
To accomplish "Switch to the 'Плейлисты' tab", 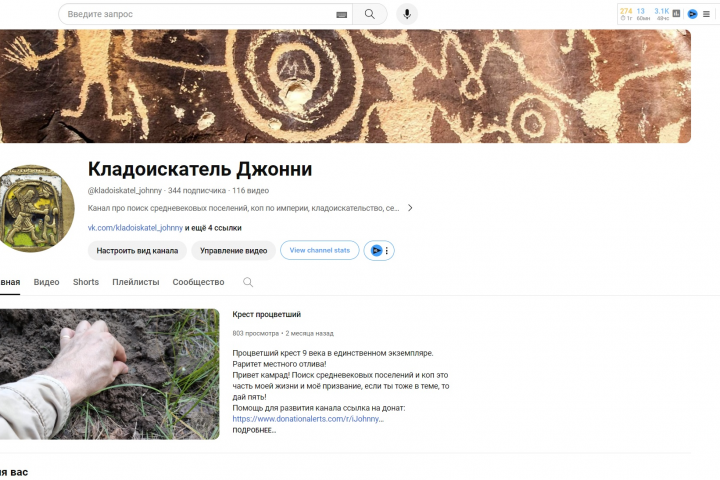I will point(135,282).
